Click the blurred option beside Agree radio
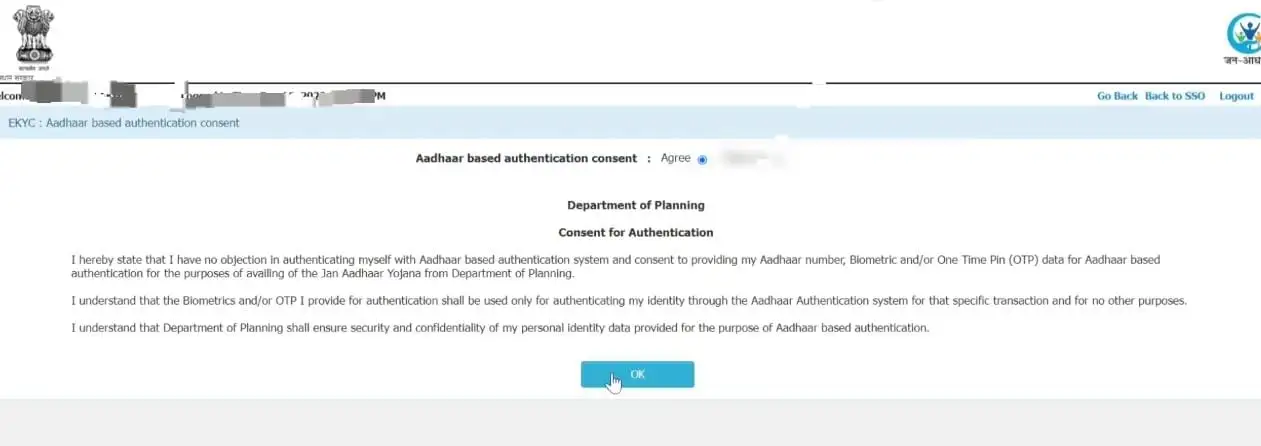 [x=752, y=159]
